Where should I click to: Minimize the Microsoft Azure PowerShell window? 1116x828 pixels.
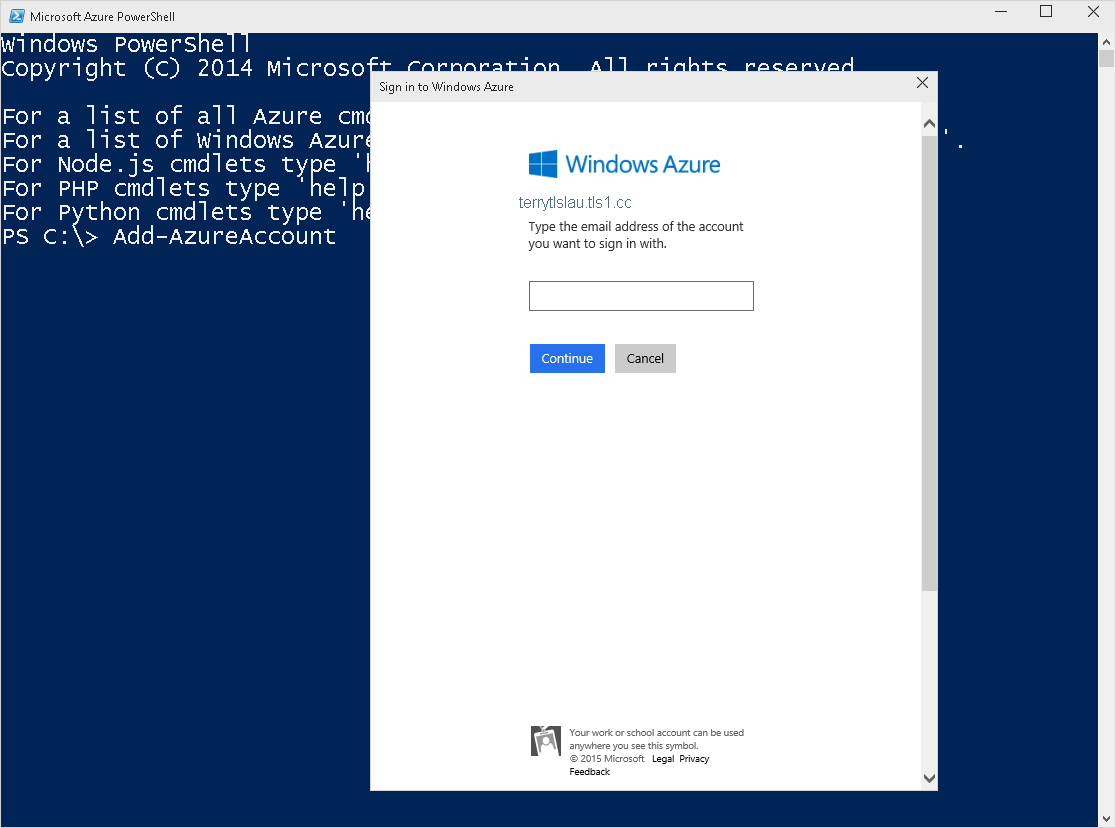(1001, 12)
